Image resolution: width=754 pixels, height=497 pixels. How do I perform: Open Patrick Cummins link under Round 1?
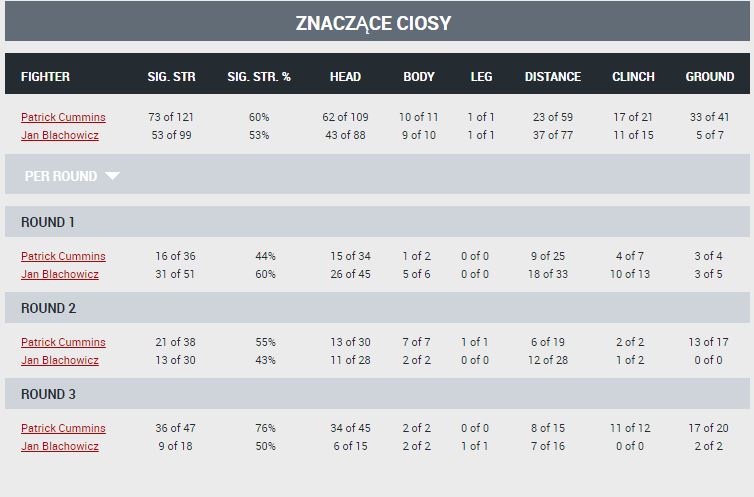click(63, 256)
